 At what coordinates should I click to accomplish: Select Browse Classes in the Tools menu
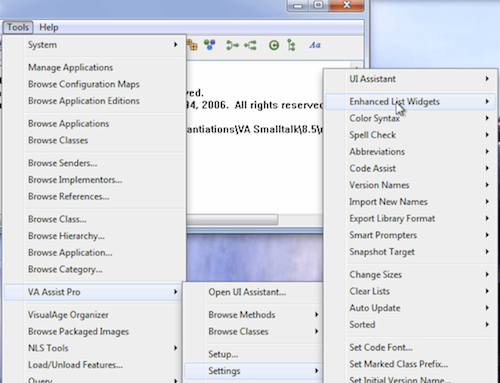tap(94, 140)
